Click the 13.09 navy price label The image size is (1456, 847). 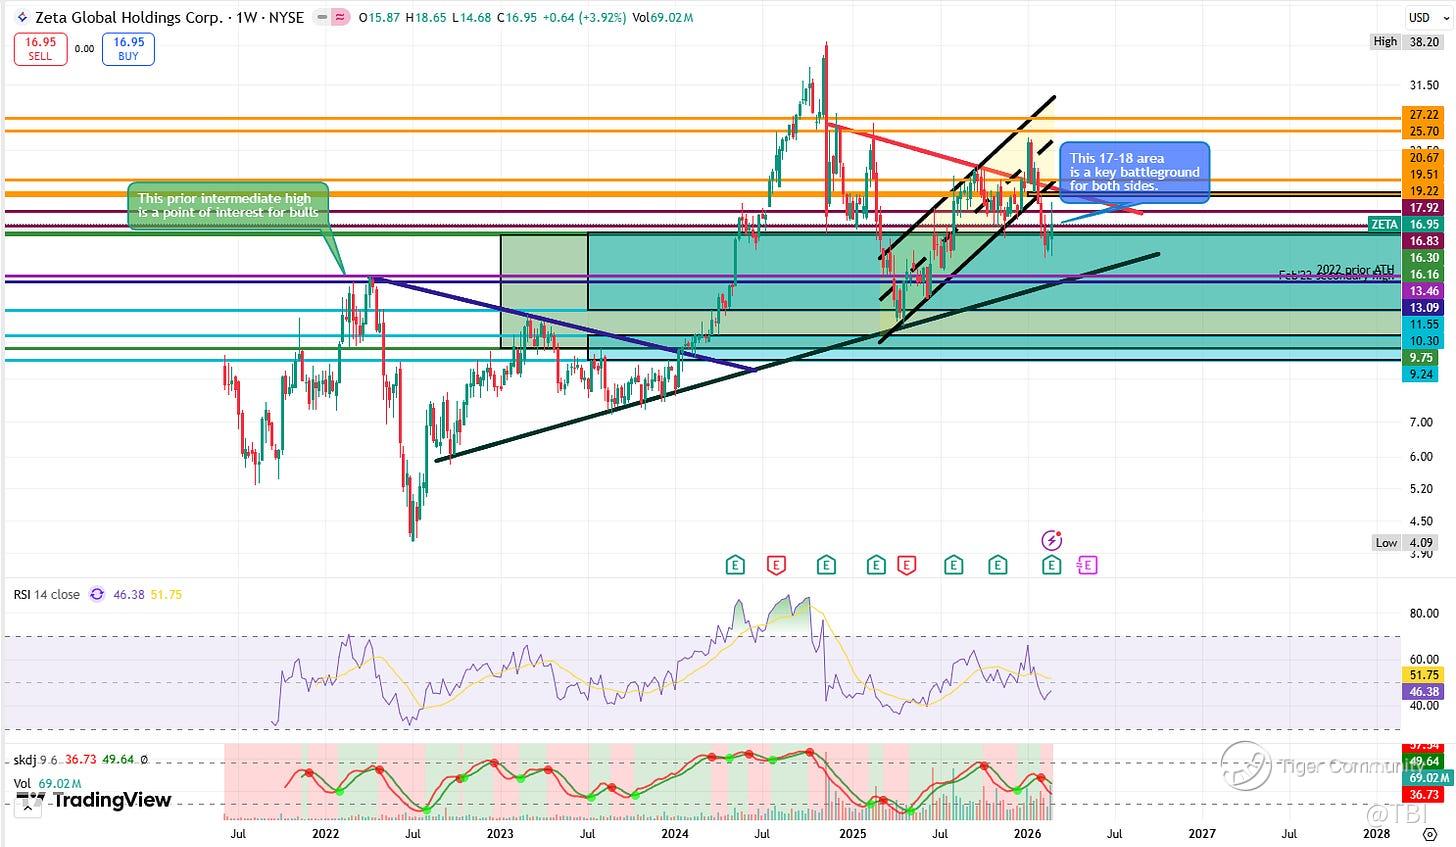point(1422,307)
